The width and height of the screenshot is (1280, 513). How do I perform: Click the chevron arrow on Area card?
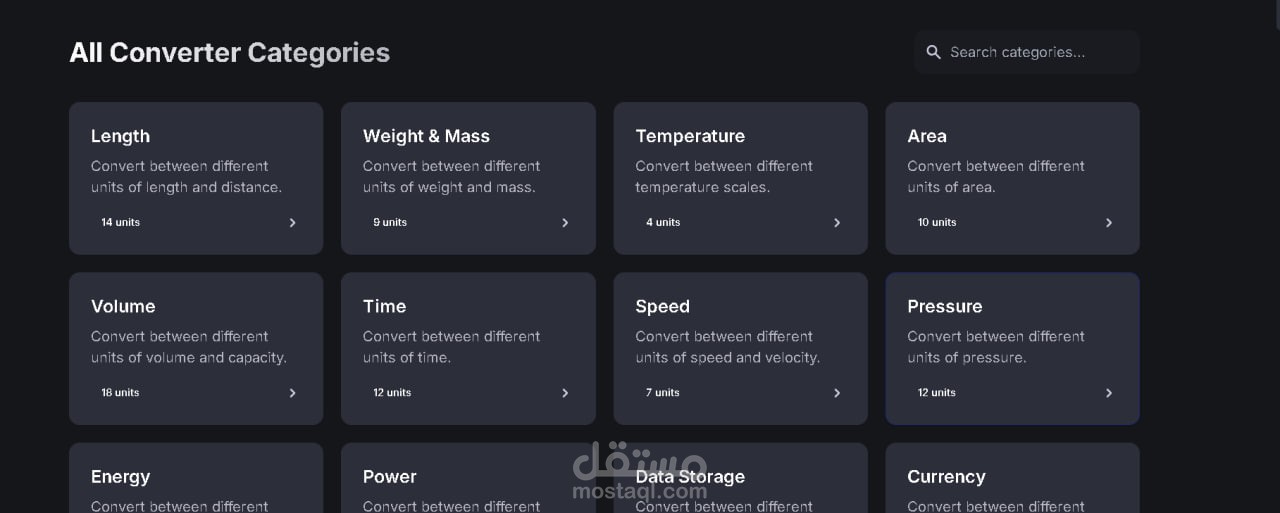pyautogui.click(x=1109, y=223)
